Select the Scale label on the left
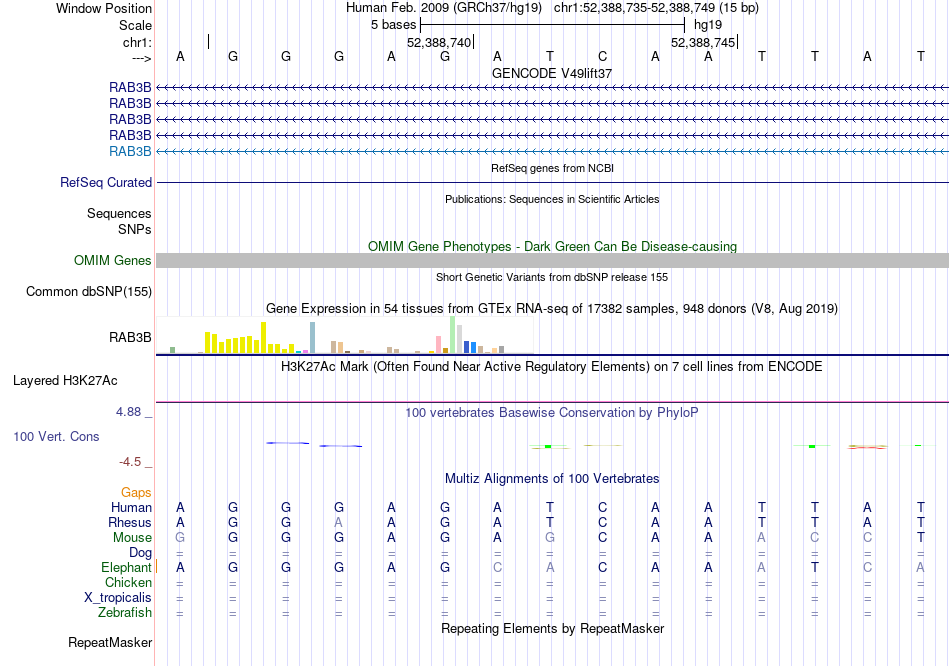This screenshot has height=666, width=950. [135, 25]
